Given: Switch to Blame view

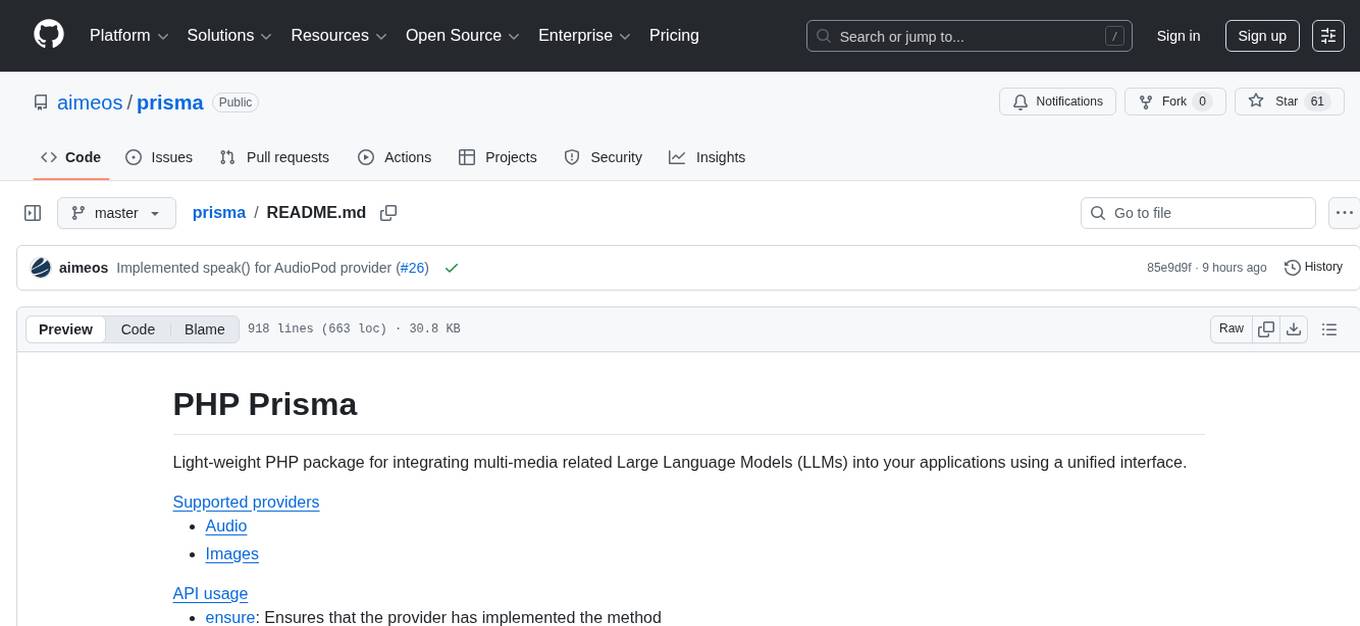Looking at the screenshot, I should (x=204, y=329).
